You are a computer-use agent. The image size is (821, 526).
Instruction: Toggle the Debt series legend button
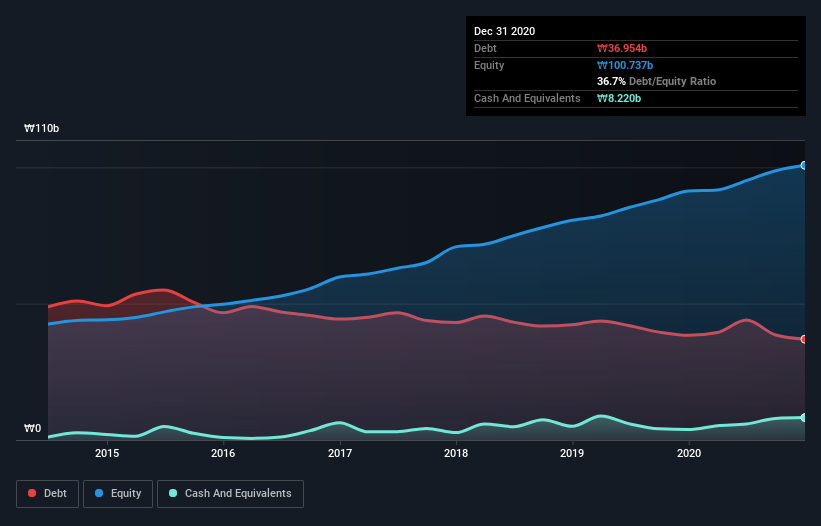click(x=48, y=494)
